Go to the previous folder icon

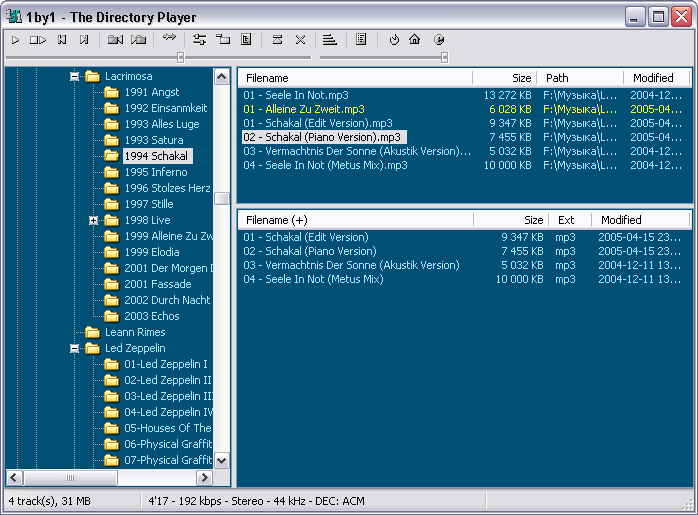point(115,40)
